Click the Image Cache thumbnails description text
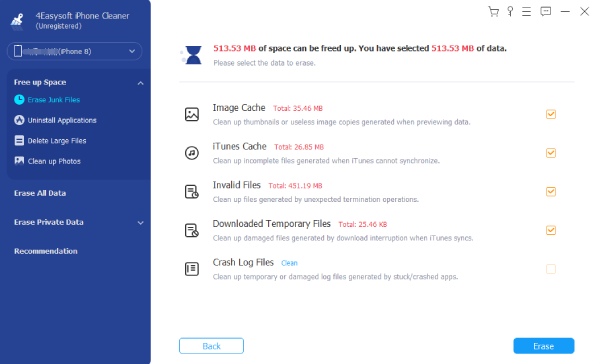 click(x=341, y=122)
